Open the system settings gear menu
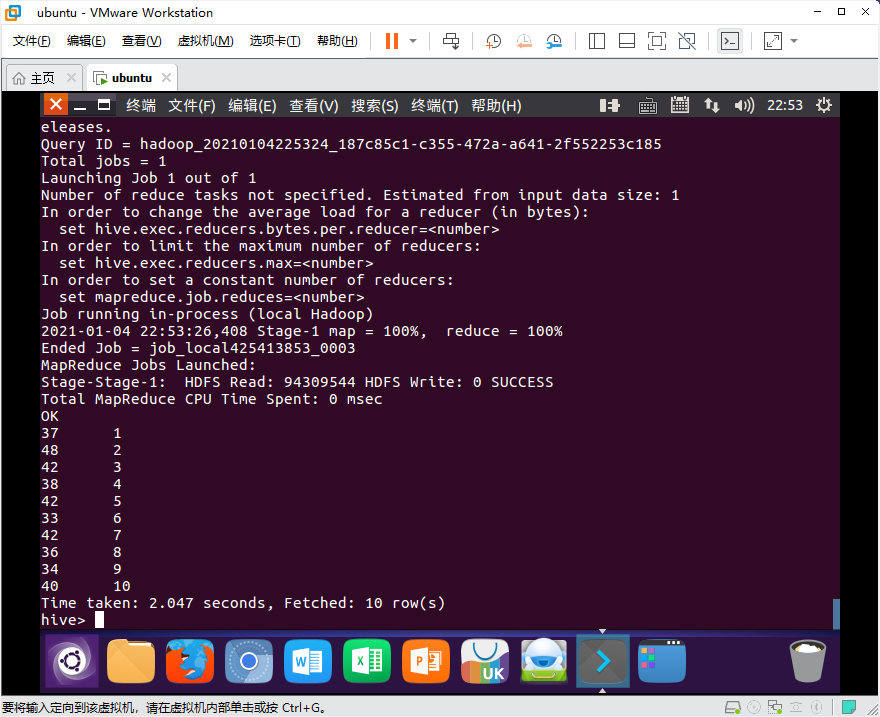Viewport: 880px width, 717px height. 823,105
